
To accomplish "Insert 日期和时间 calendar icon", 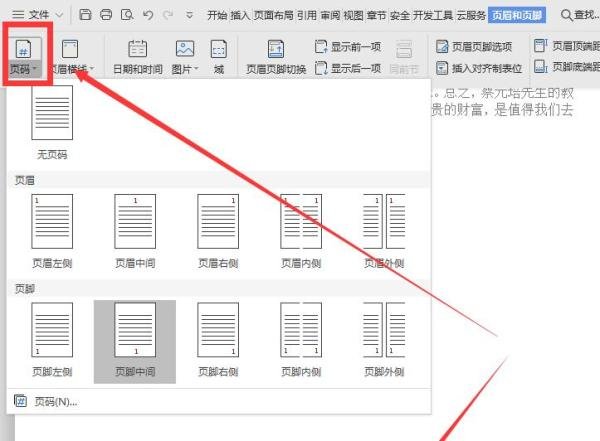I will click(x=137, y=49).
